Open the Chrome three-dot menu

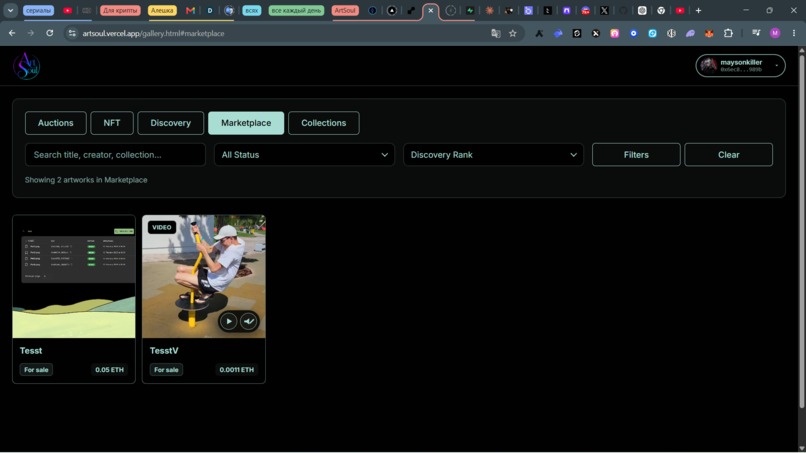[794, 33]
